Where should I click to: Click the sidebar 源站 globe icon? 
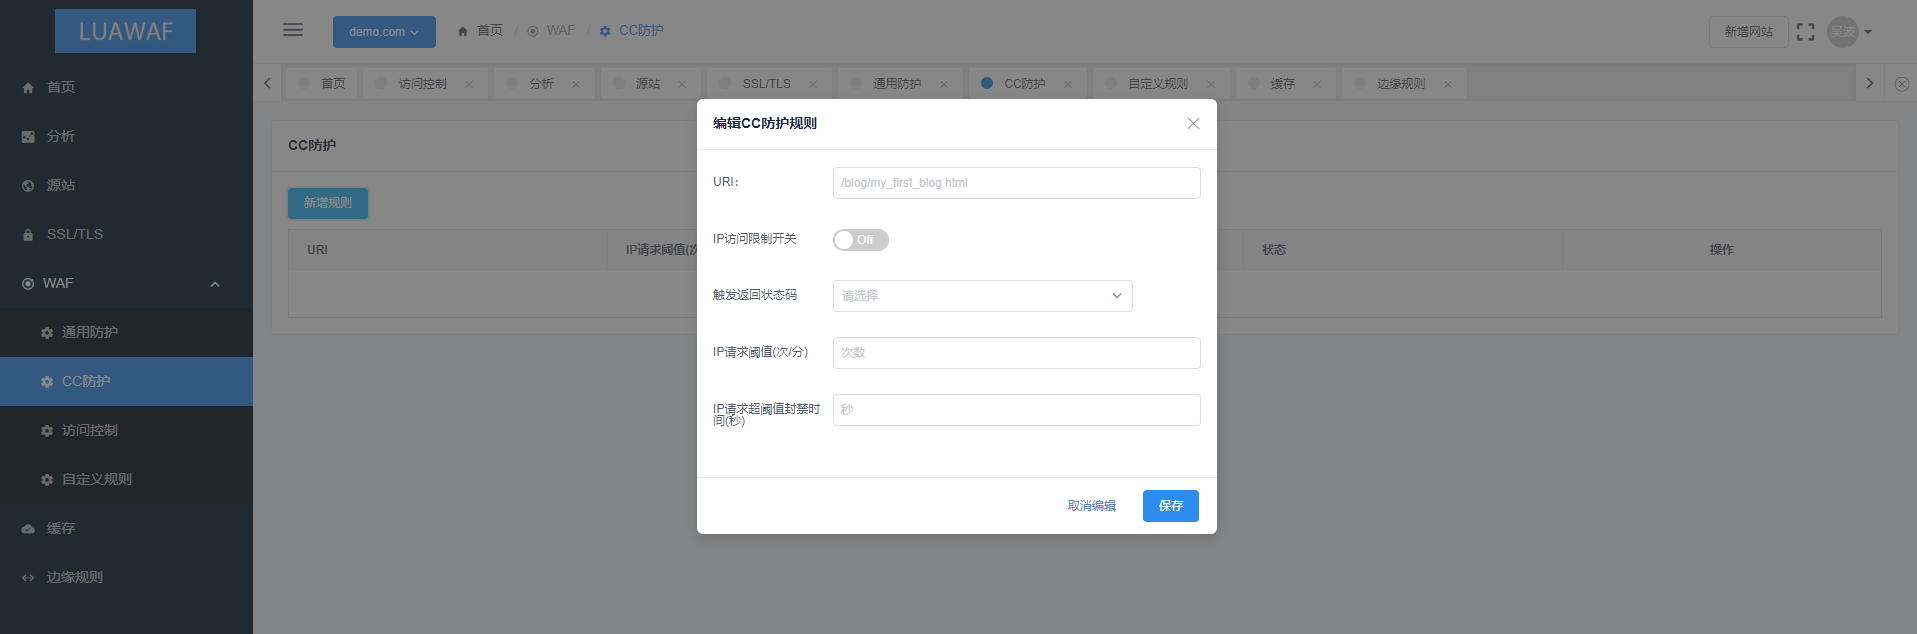(28, 185)
